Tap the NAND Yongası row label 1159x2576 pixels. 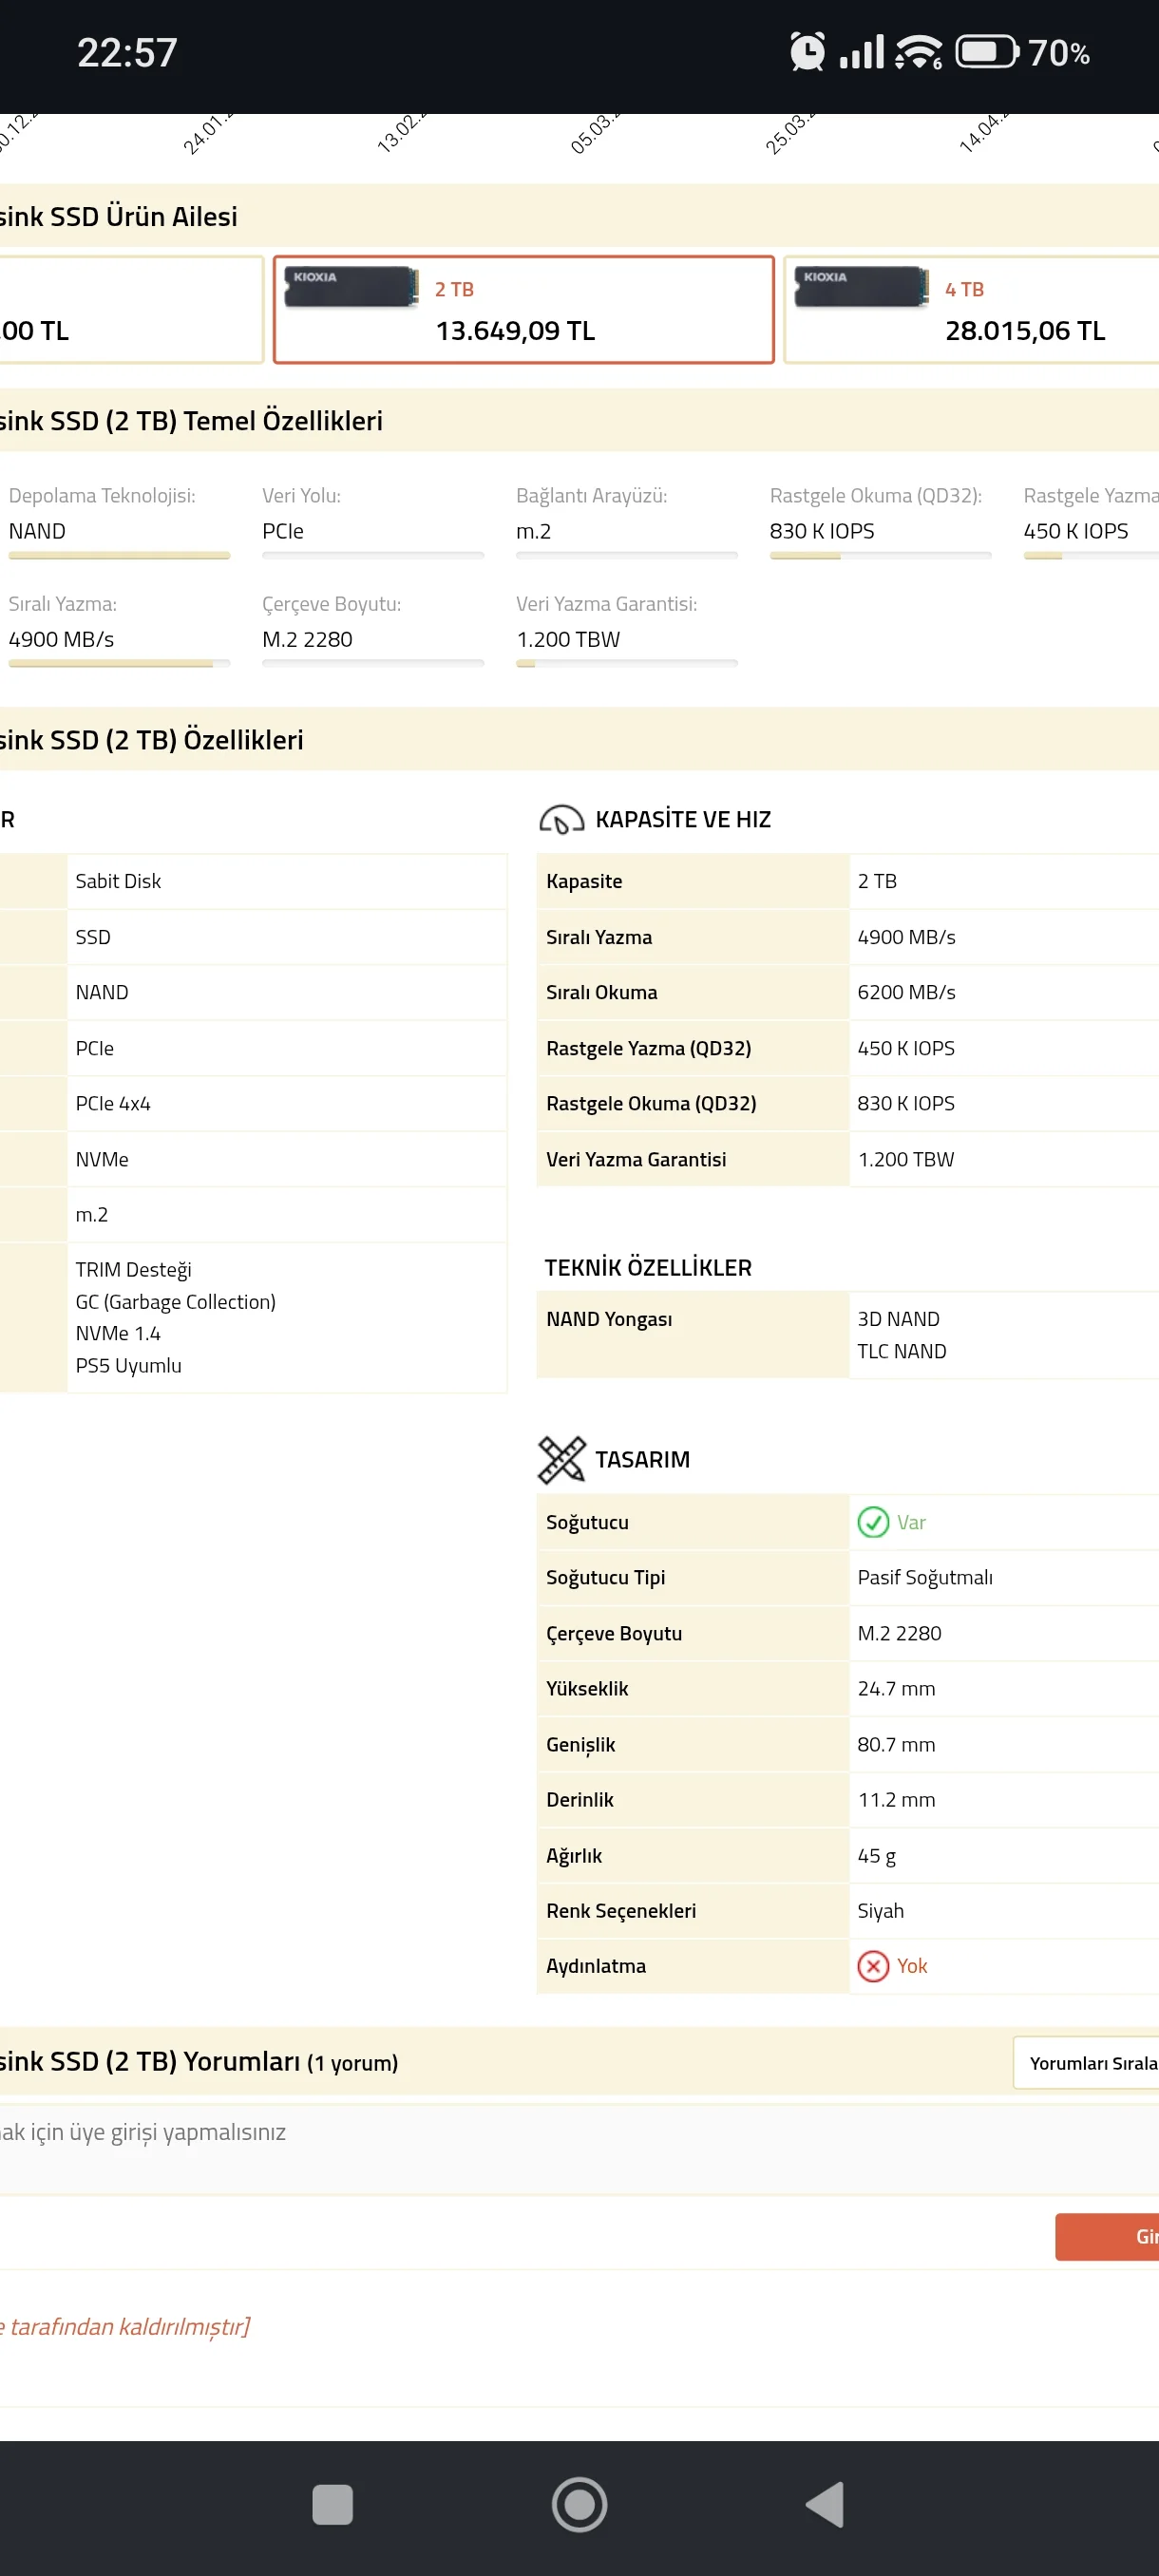coord(609,1319)
